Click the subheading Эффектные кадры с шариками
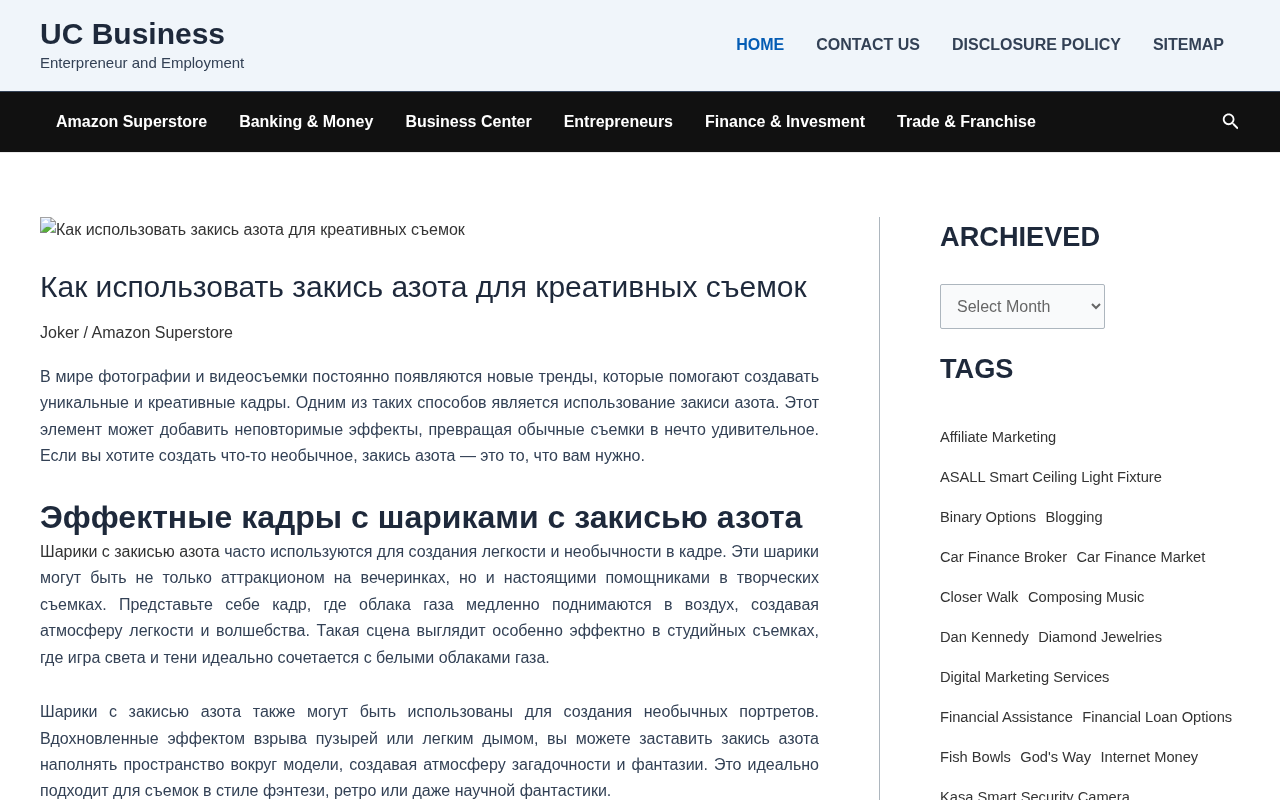The image size is (1280, 800). click(421, 517)
